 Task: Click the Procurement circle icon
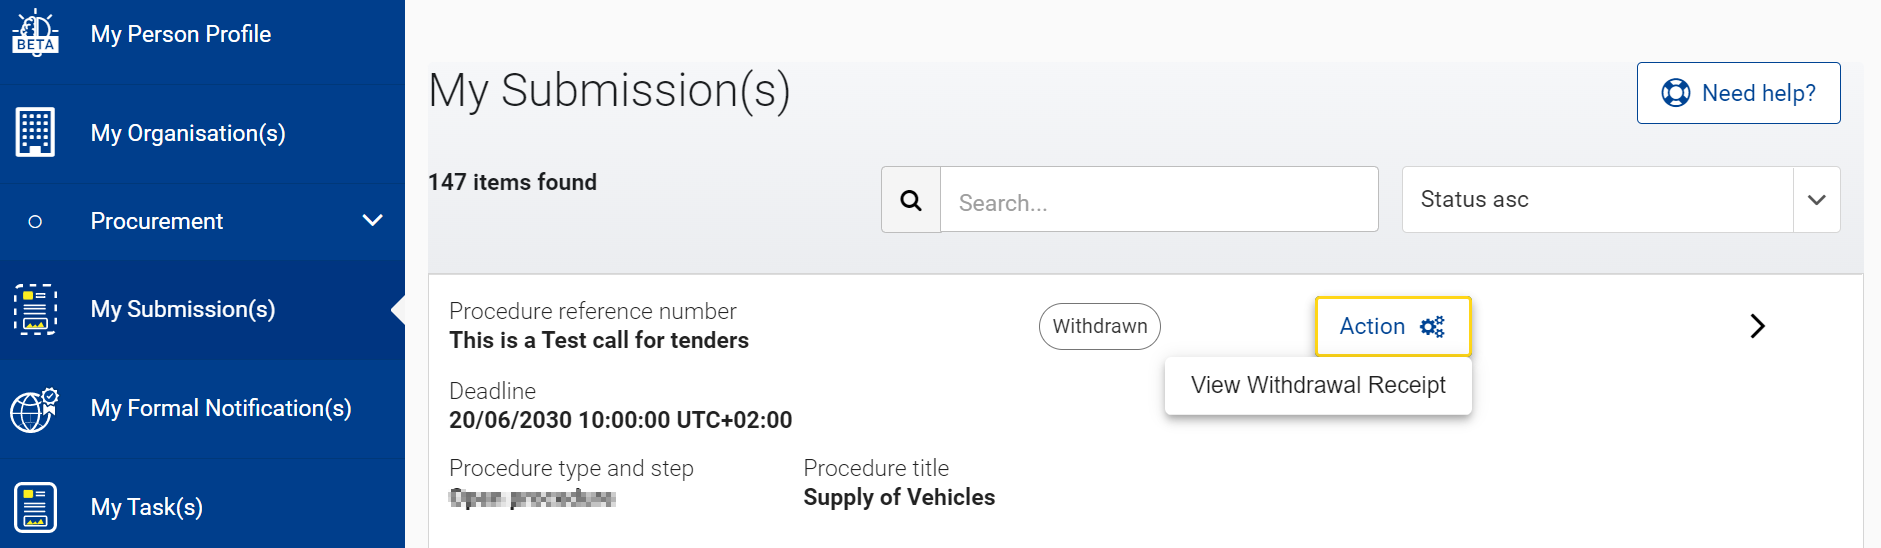(35, 221)
